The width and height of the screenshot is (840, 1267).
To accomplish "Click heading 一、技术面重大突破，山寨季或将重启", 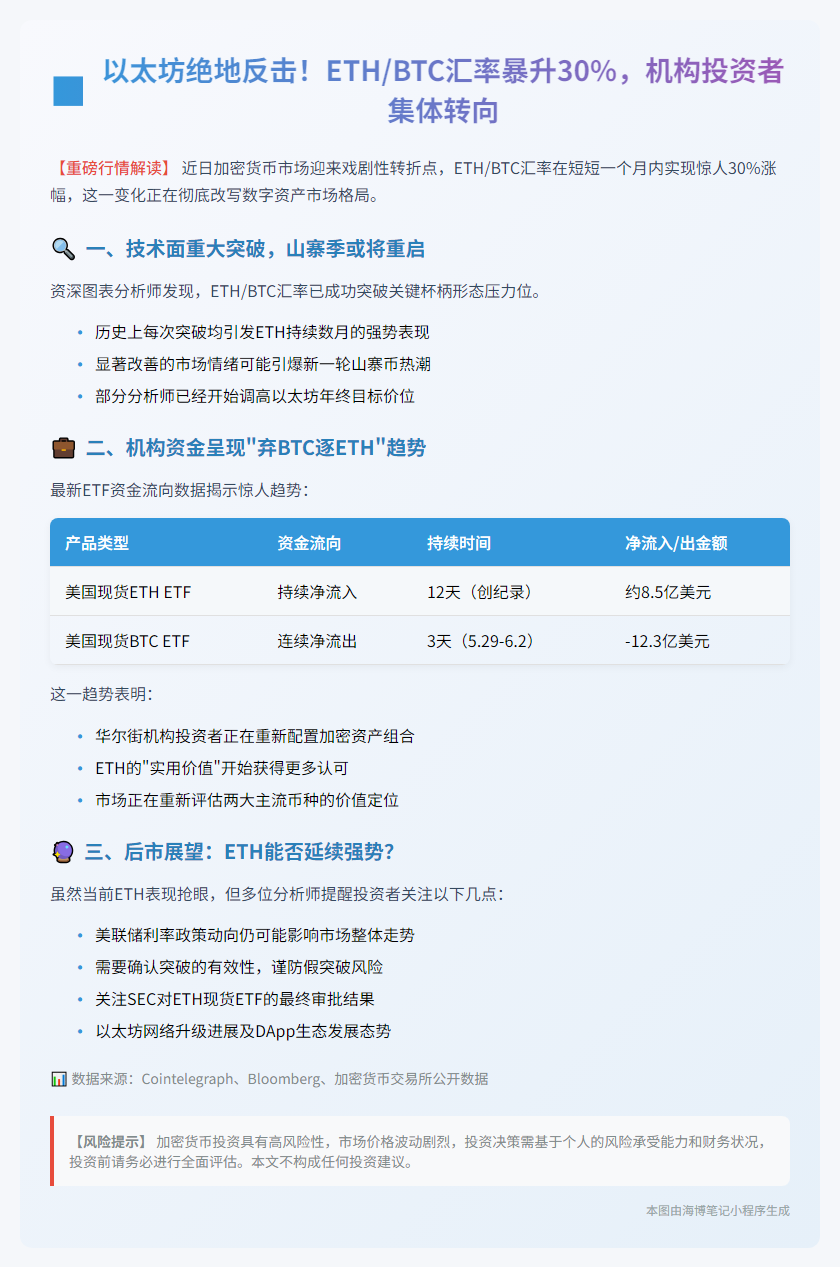I will 256,249.
